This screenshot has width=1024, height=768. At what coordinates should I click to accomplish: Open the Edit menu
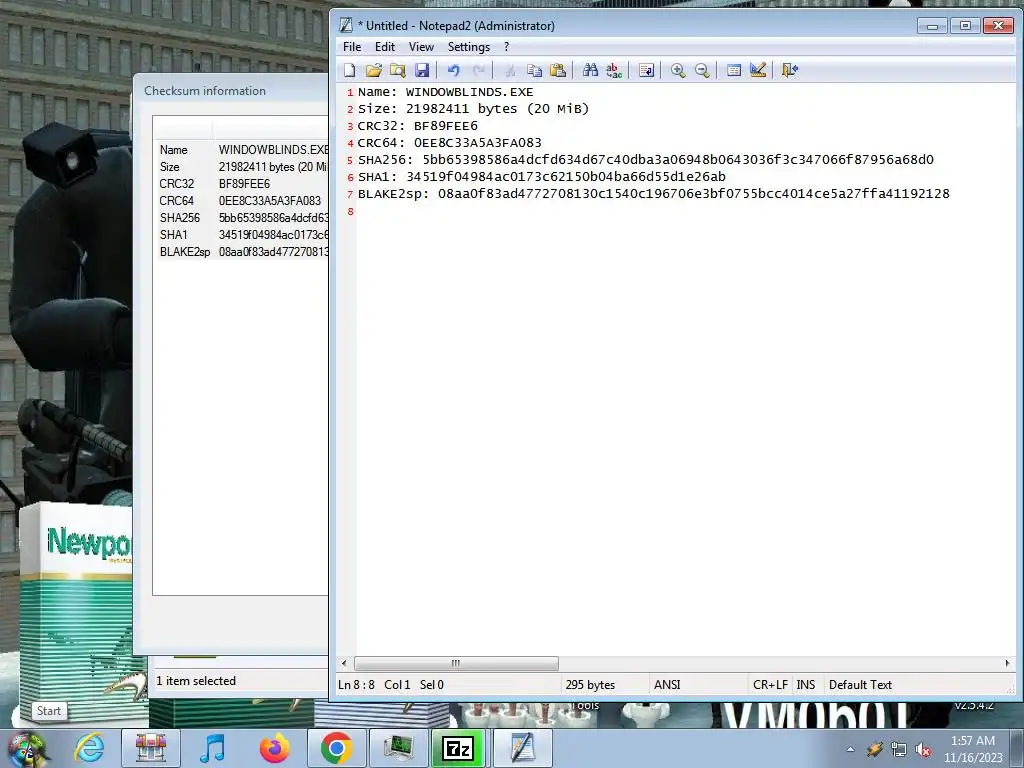pyautogui.click(x=385, y=47)
